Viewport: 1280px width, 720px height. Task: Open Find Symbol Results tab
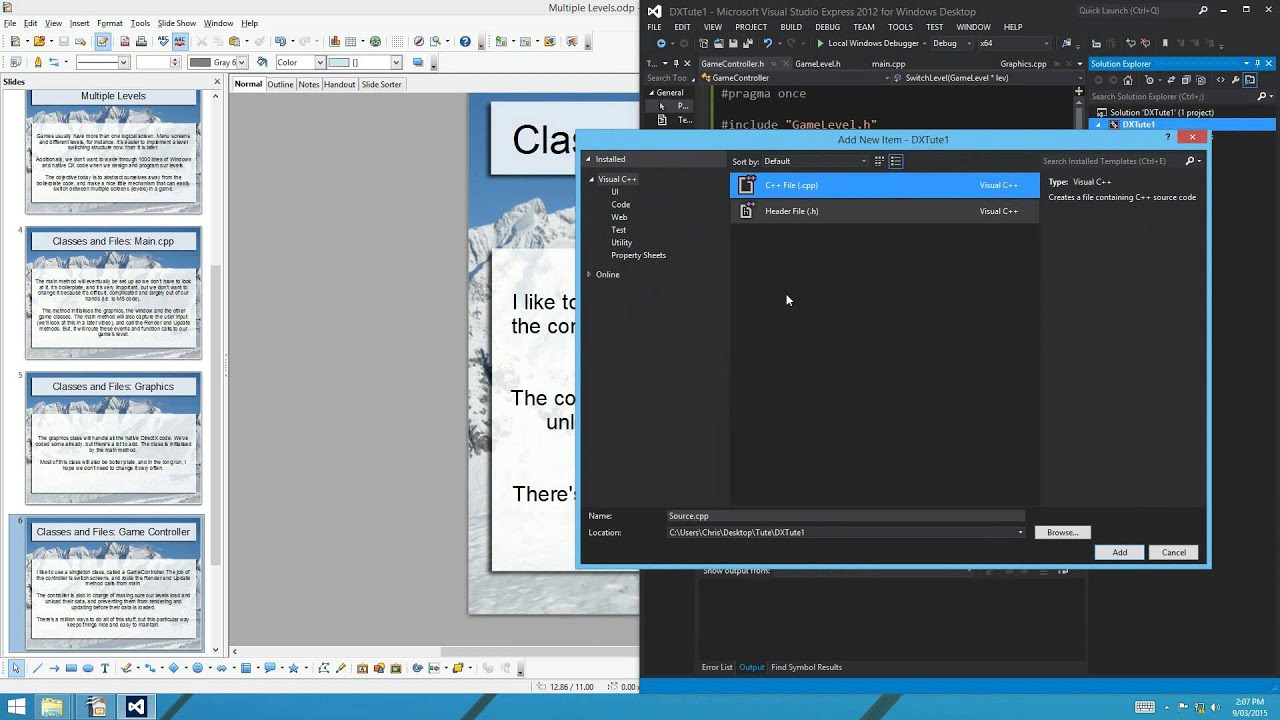(x=806, y=667)
